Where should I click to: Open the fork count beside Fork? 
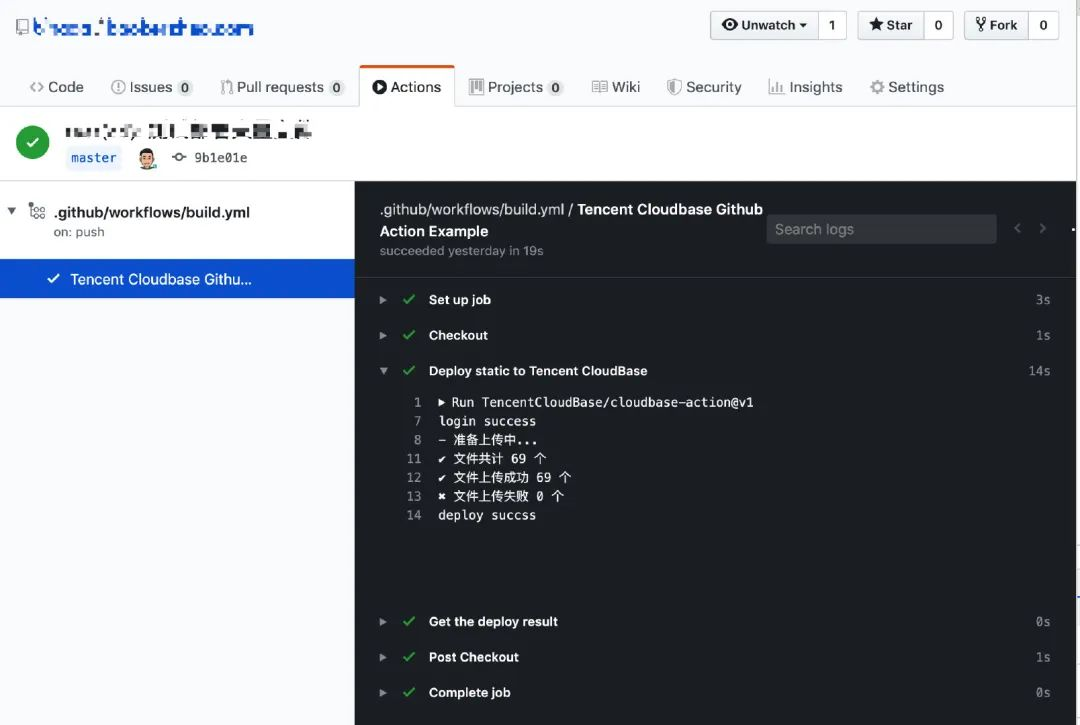pyautogui.click(x=1043, y=25)
